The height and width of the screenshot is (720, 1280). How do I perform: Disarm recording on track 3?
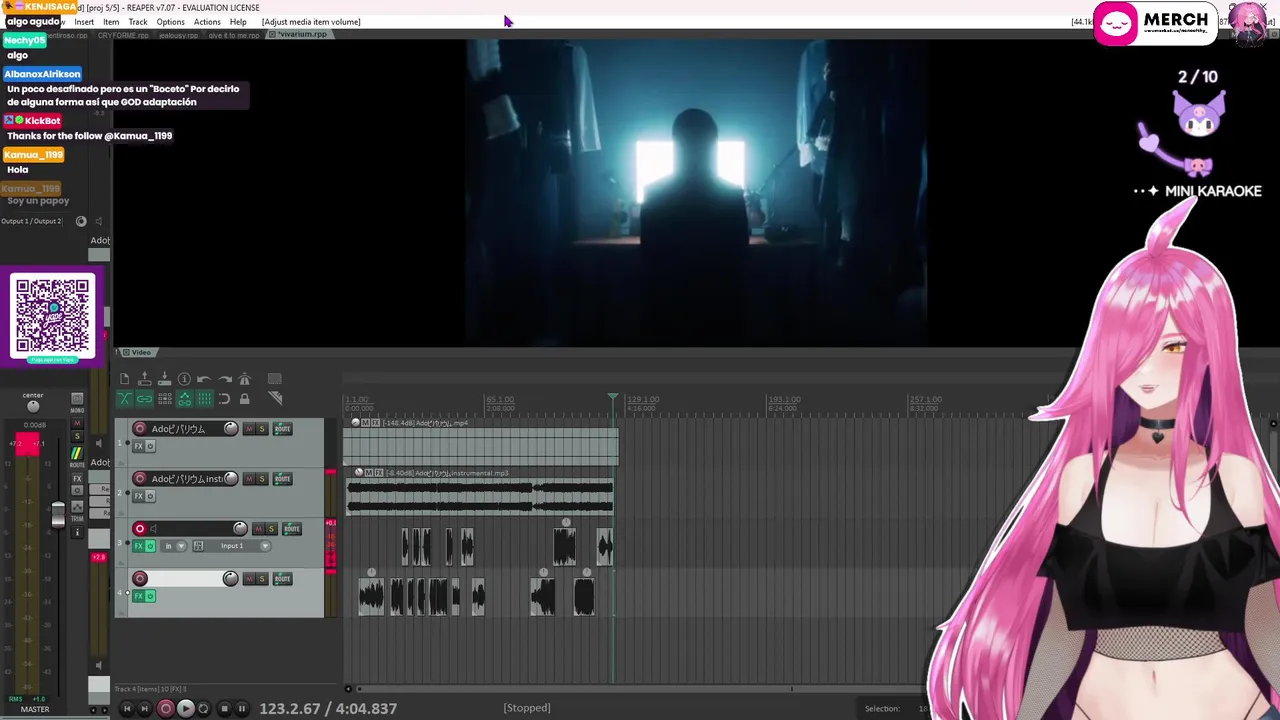(x=140, y=529)
